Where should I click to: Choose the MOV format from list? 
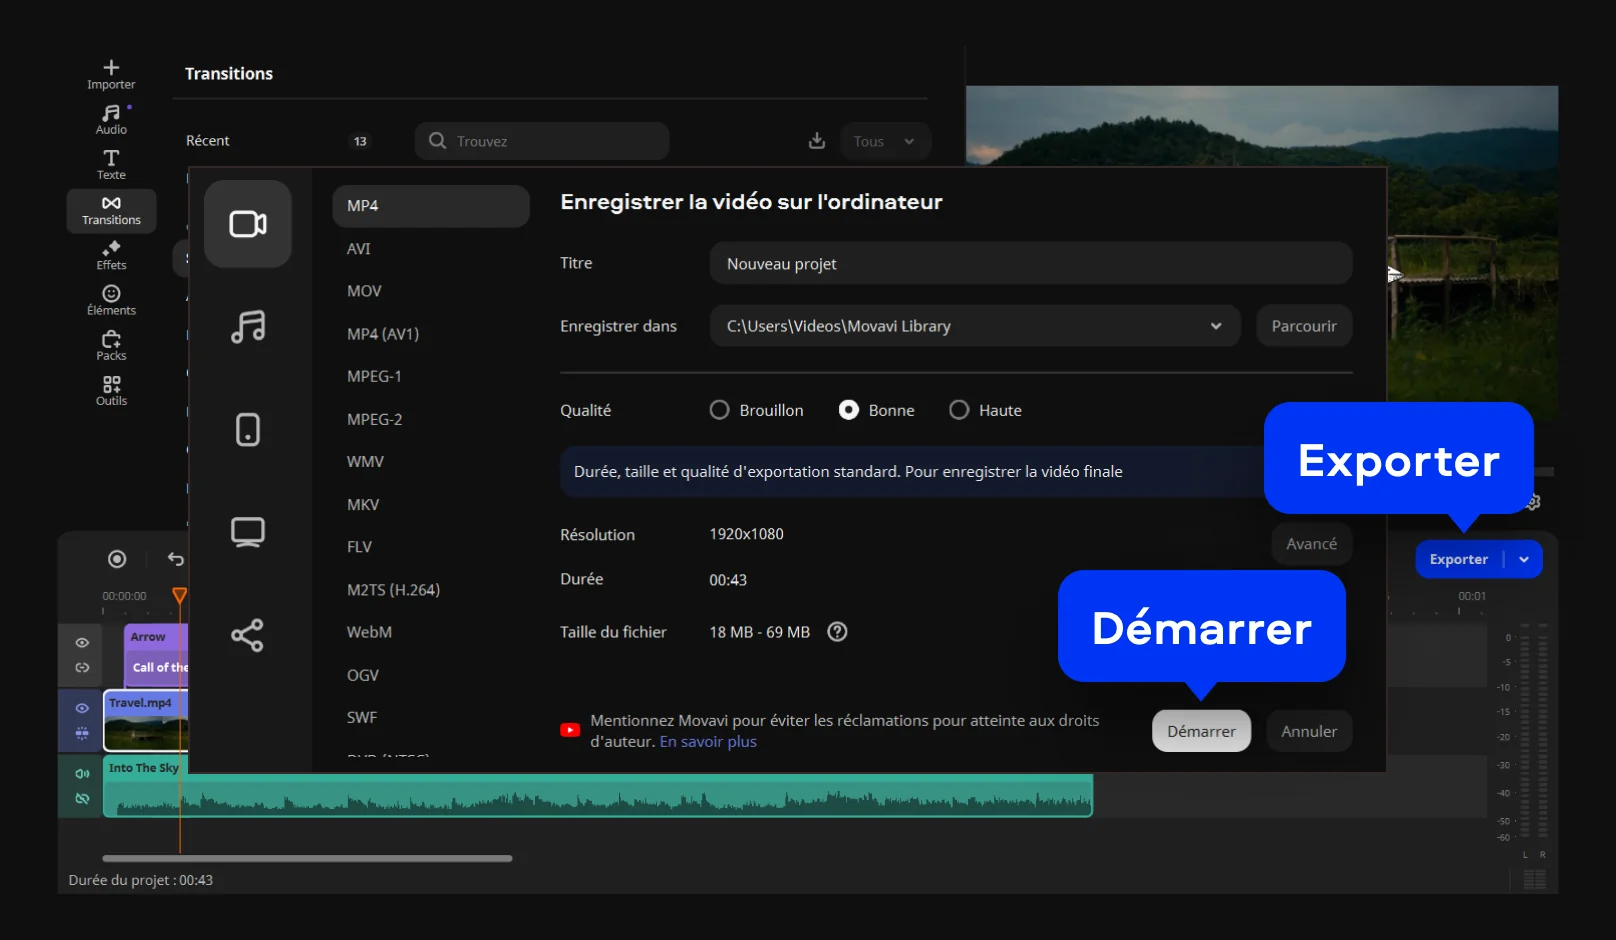click(x=364, y=291)
